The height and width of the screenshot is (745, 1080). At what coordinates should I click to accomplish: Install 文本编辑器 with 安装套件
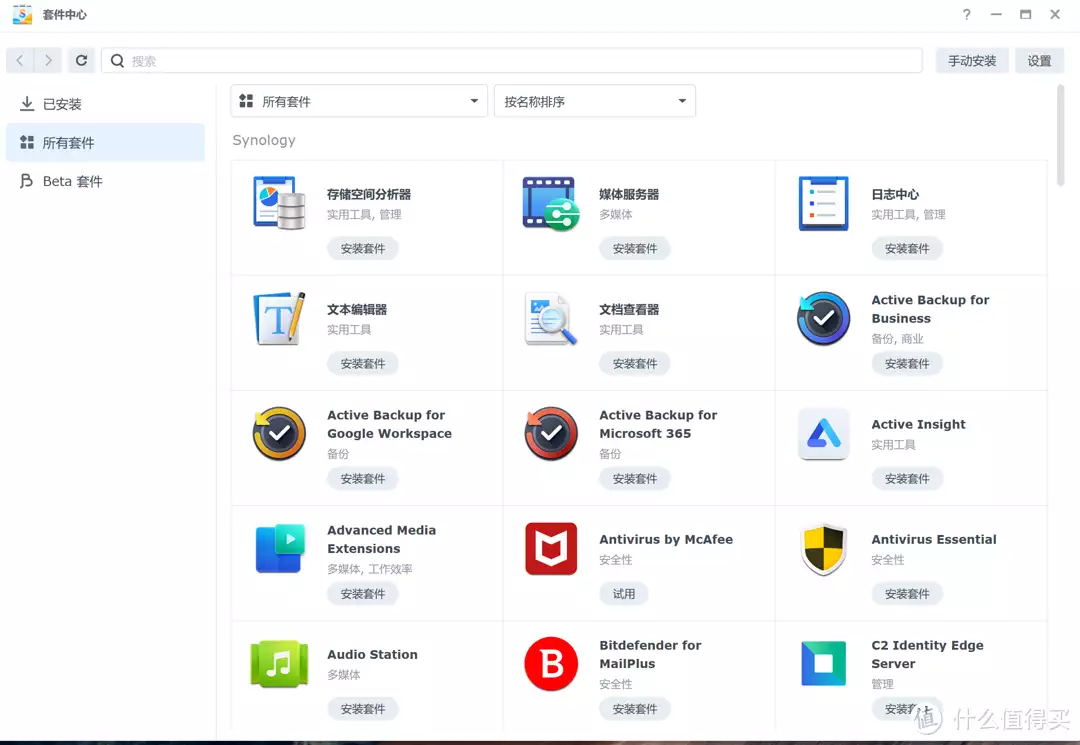362,364
